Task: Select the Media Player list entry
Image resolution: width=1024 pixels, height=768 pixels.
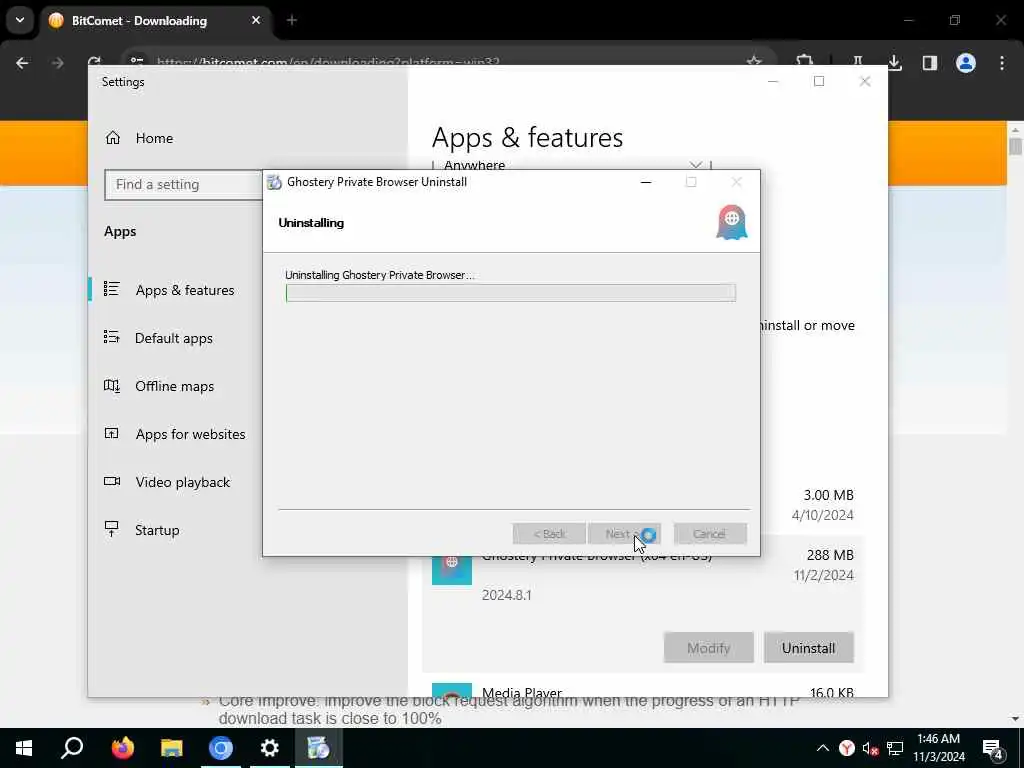Action: [643, 691]
